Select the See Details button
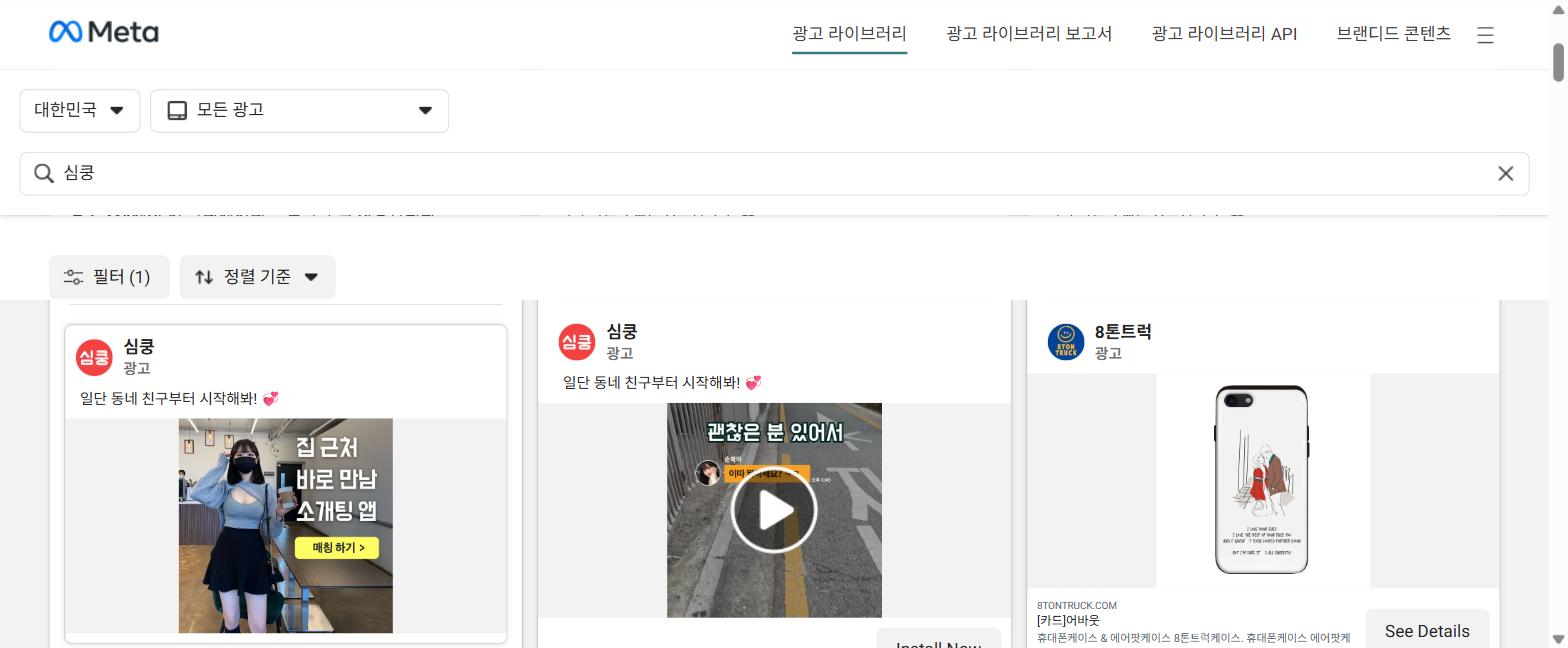The height and width of the screenshot is (648, 1568). coord(1427,630)
